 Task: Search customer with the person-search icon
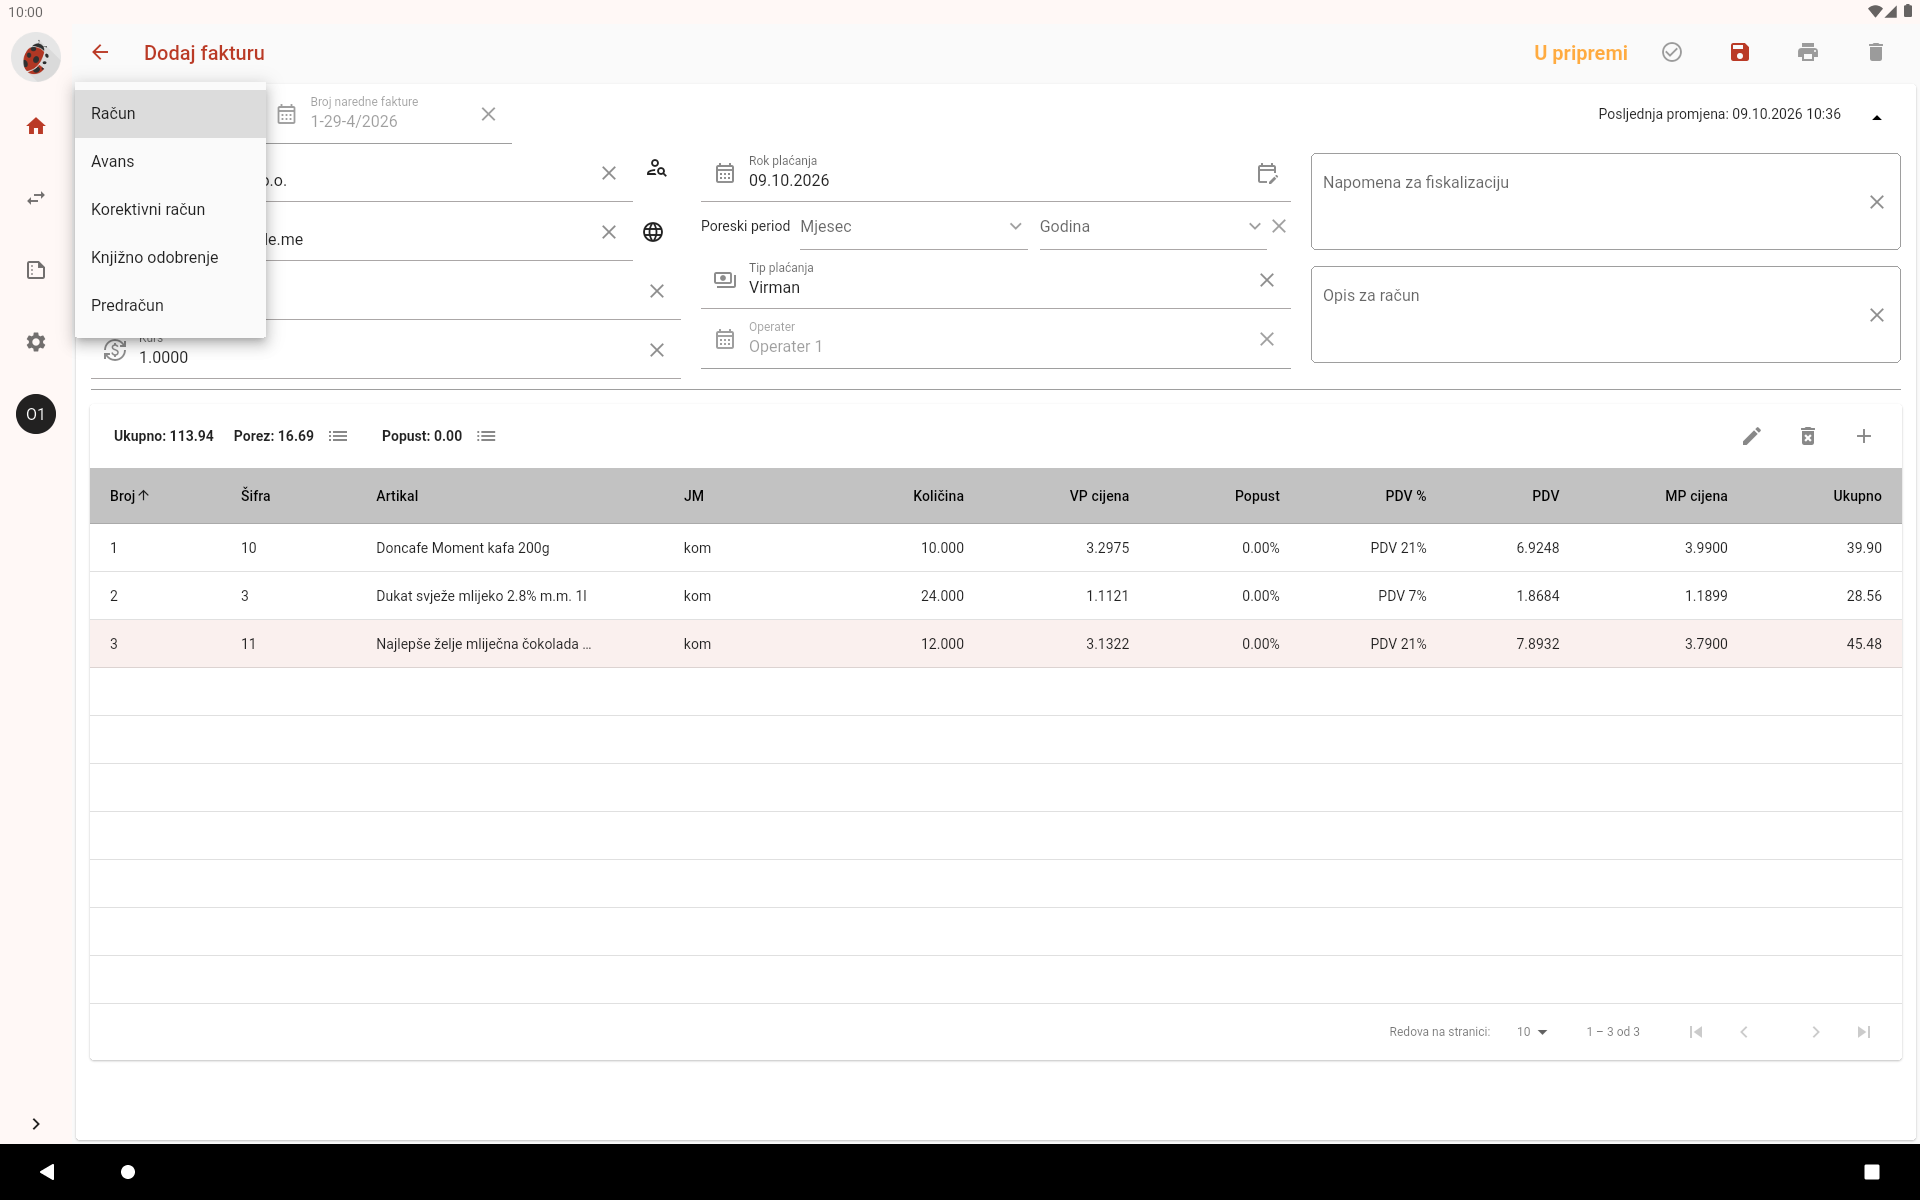(656, 168)
